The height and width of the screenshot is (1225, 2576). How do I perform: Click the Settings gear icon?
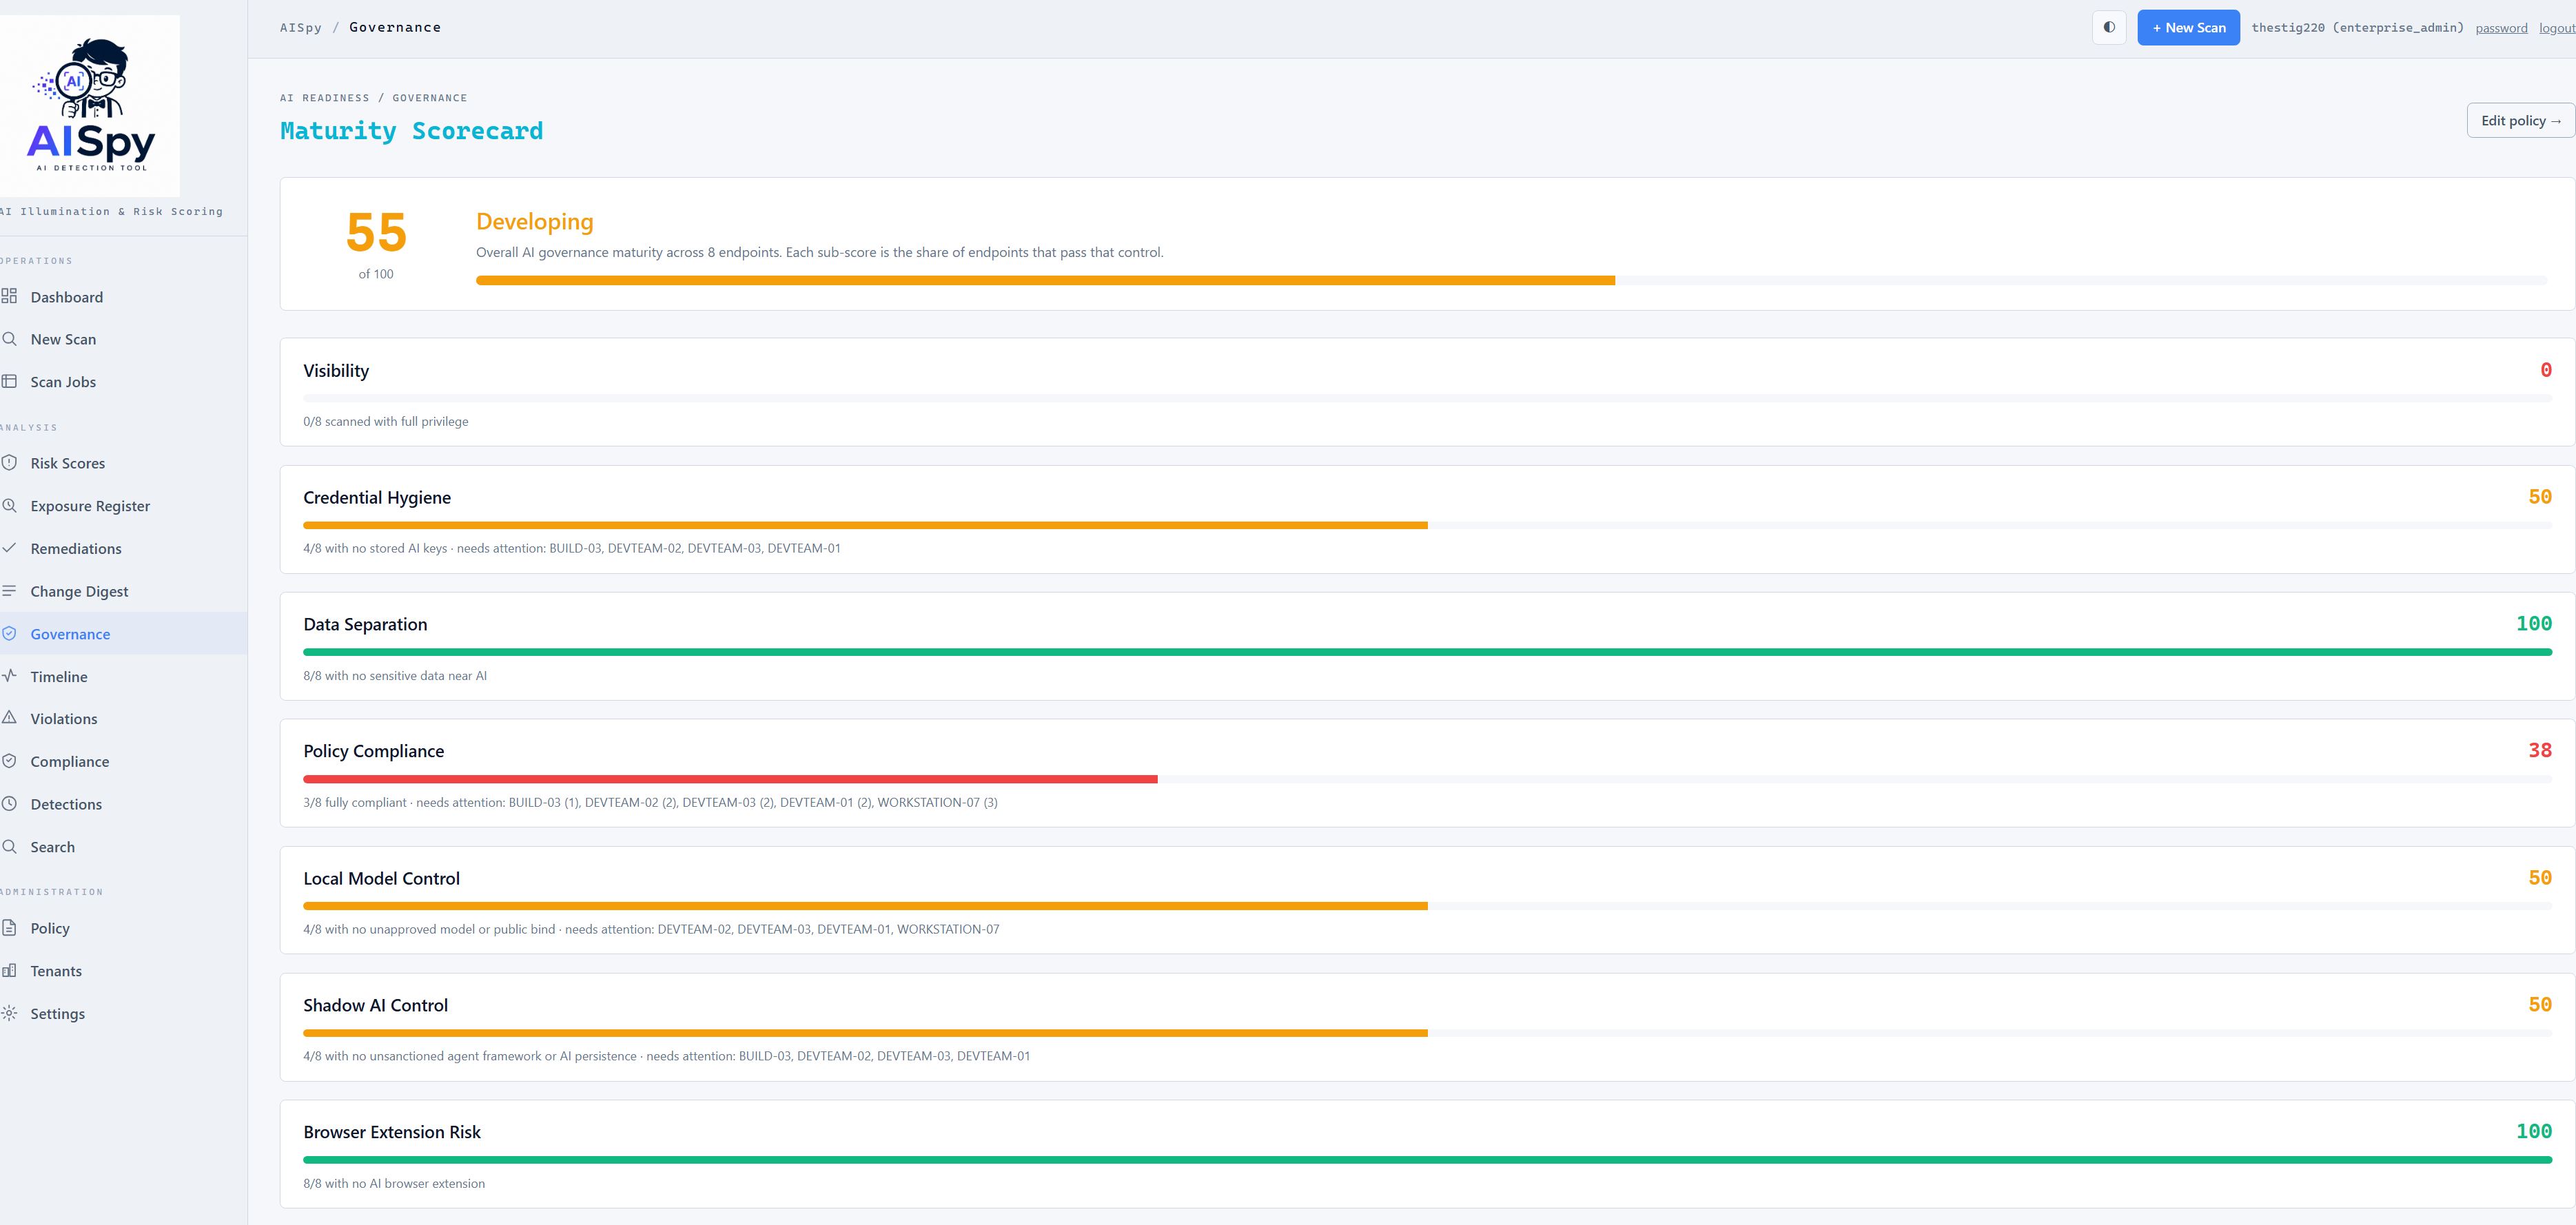[x=9, y=1013]
